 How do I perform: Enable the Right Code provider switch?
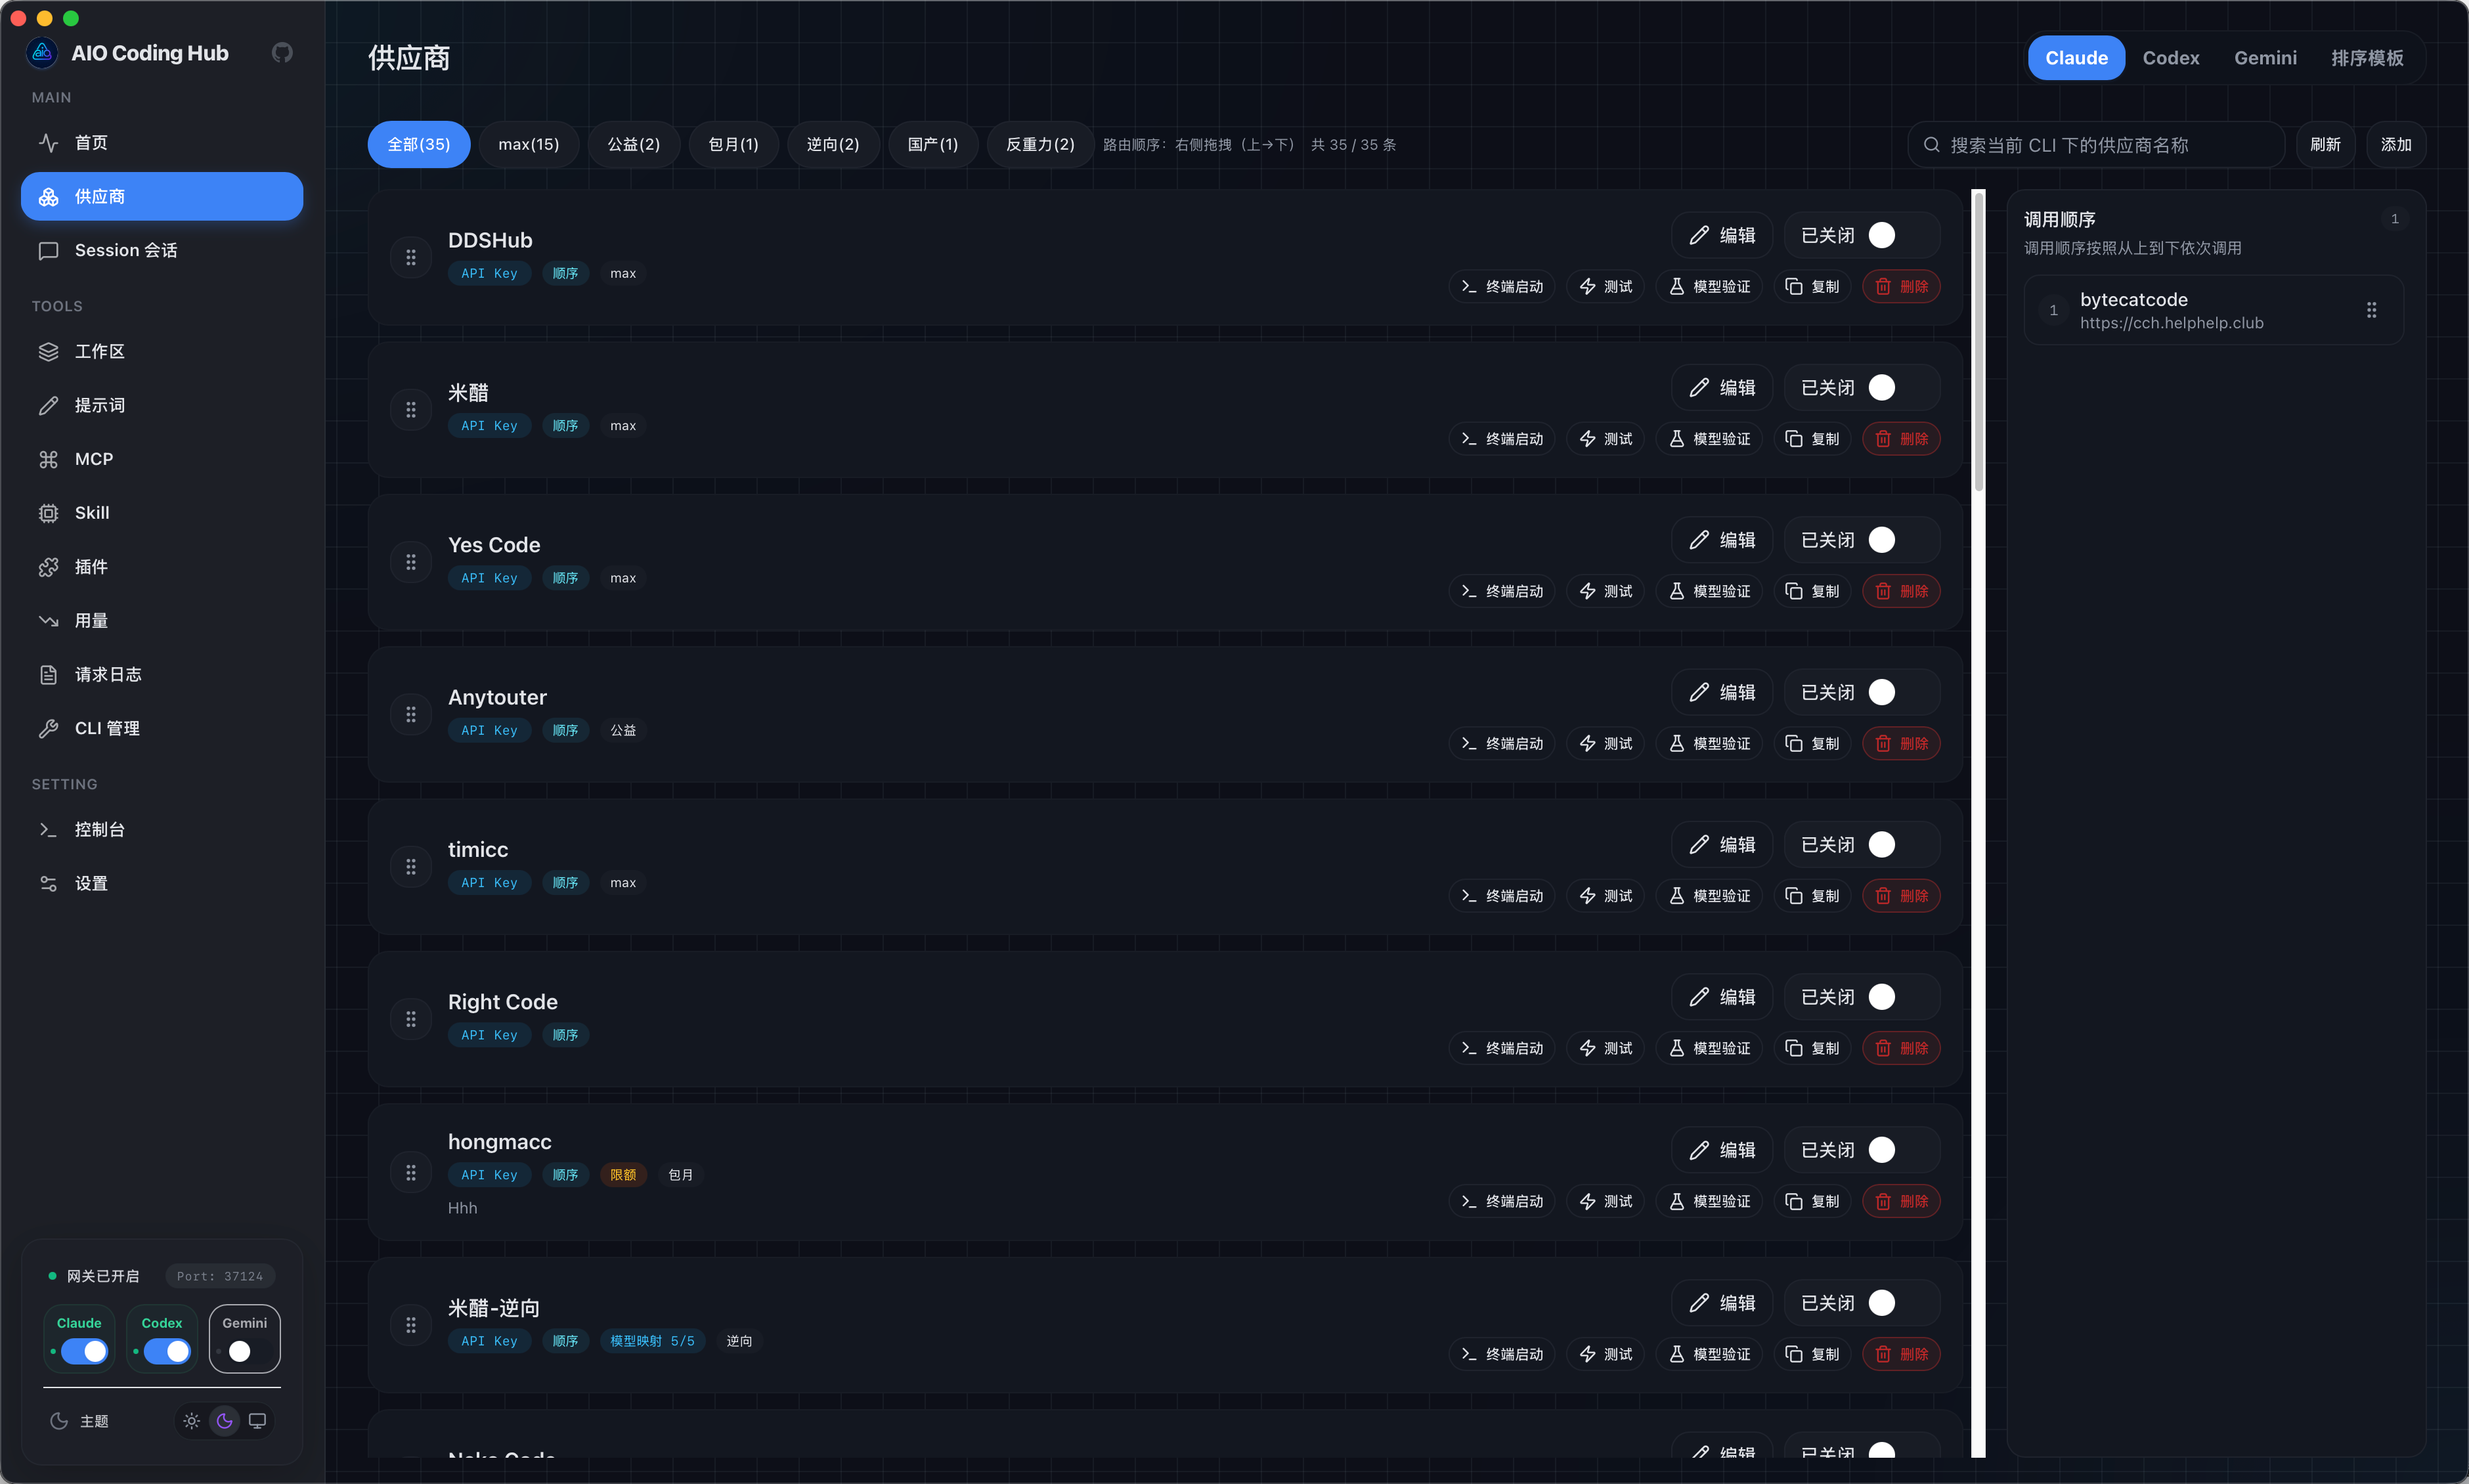click(x=1894, y=997)
